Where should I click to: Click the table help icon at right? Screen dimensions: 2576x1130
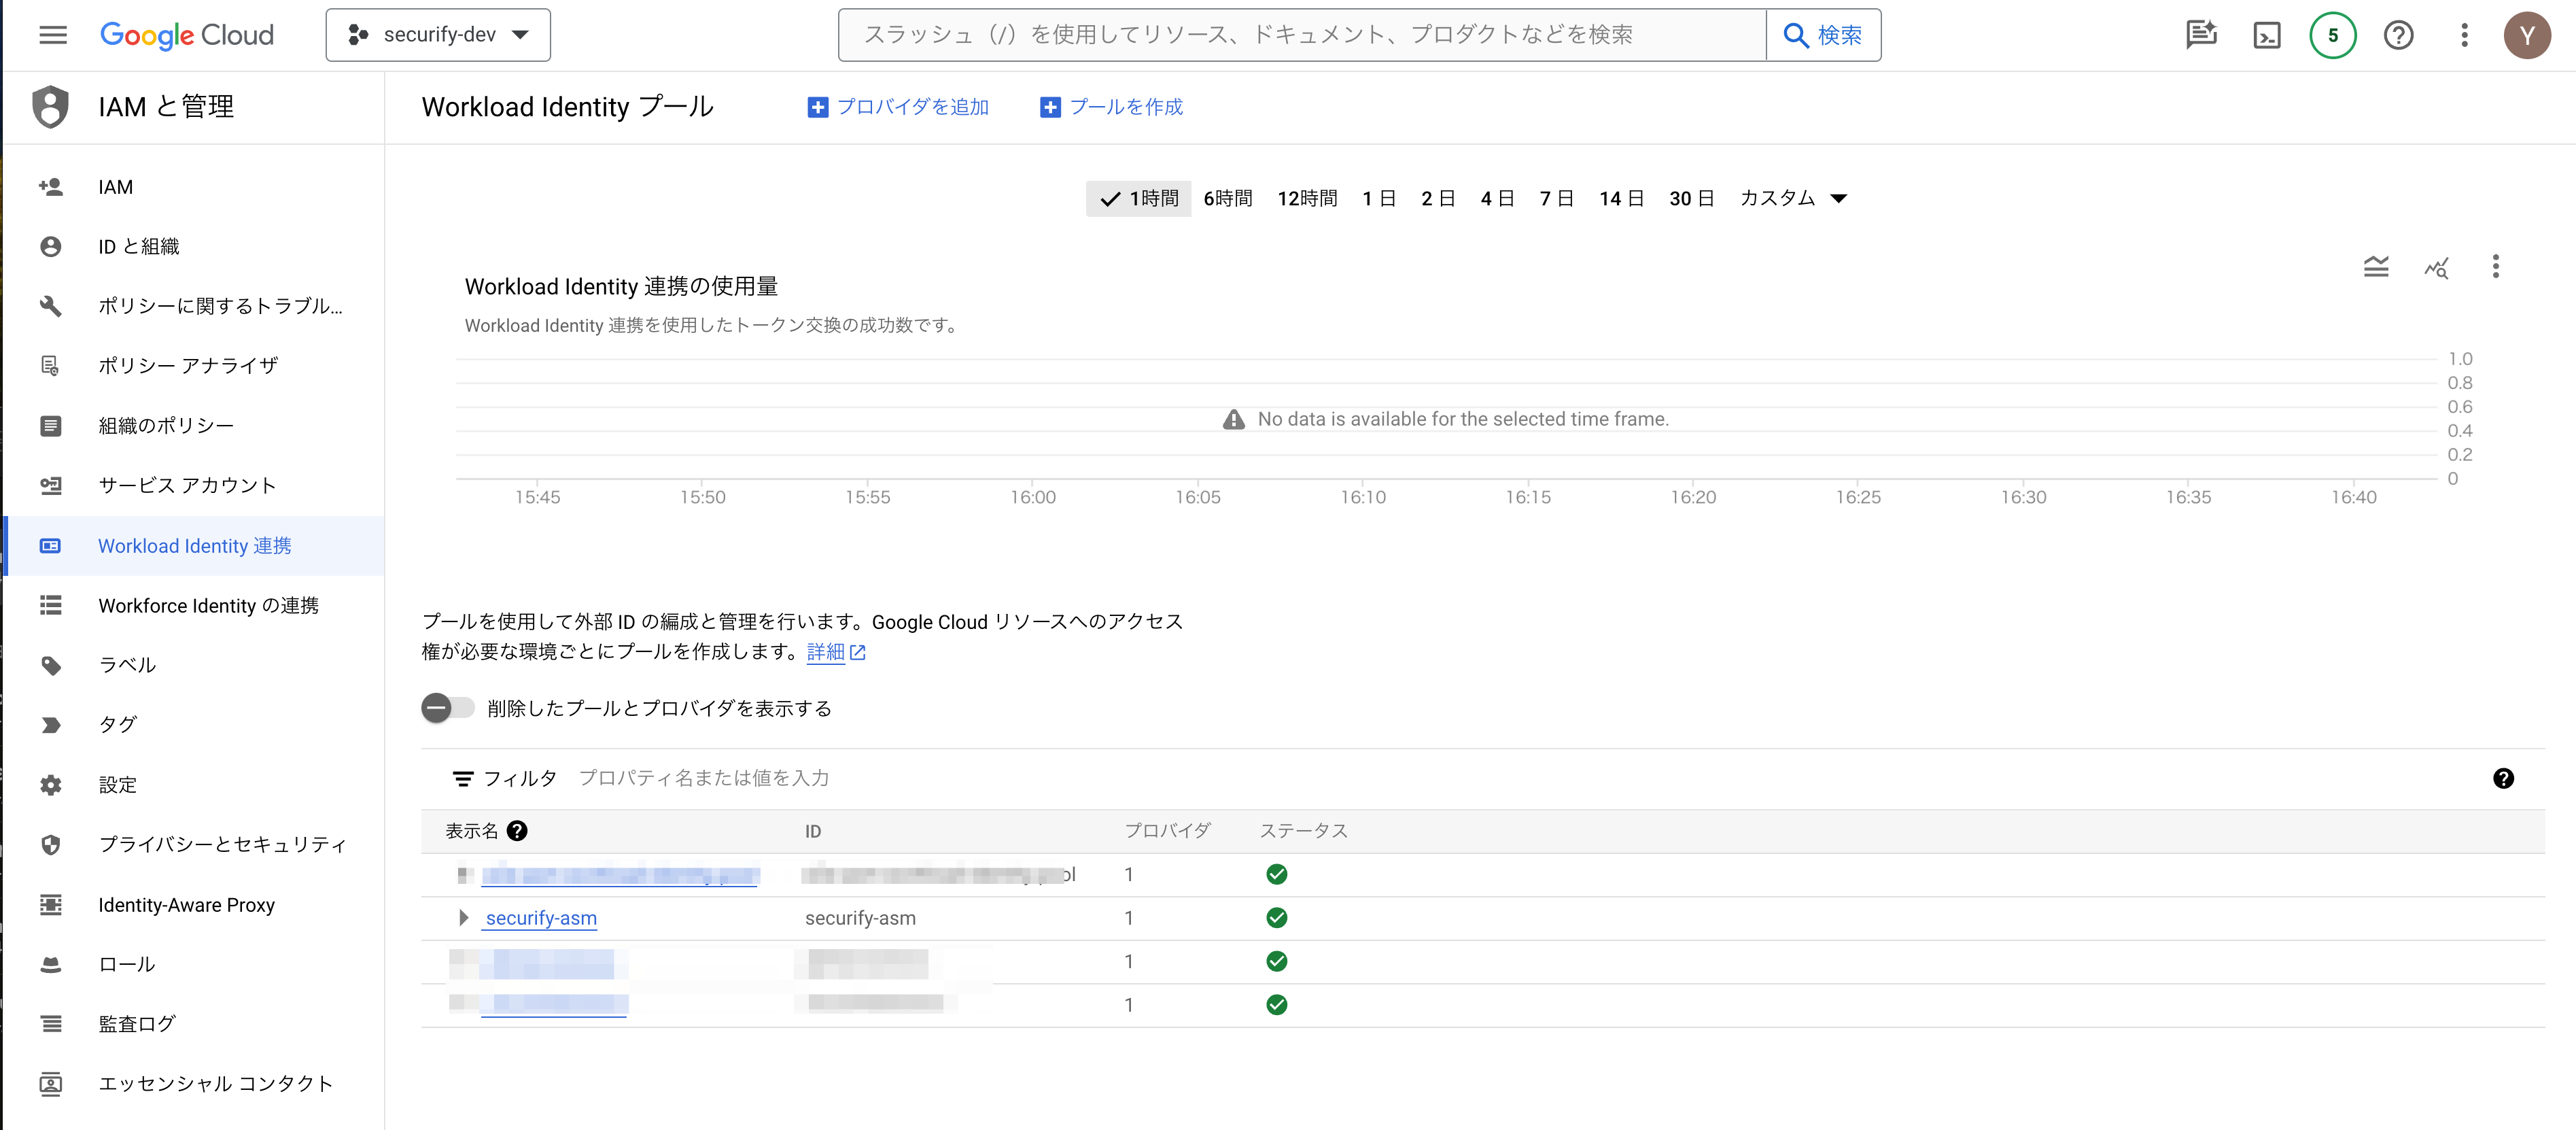click(x=2503, y=779)
